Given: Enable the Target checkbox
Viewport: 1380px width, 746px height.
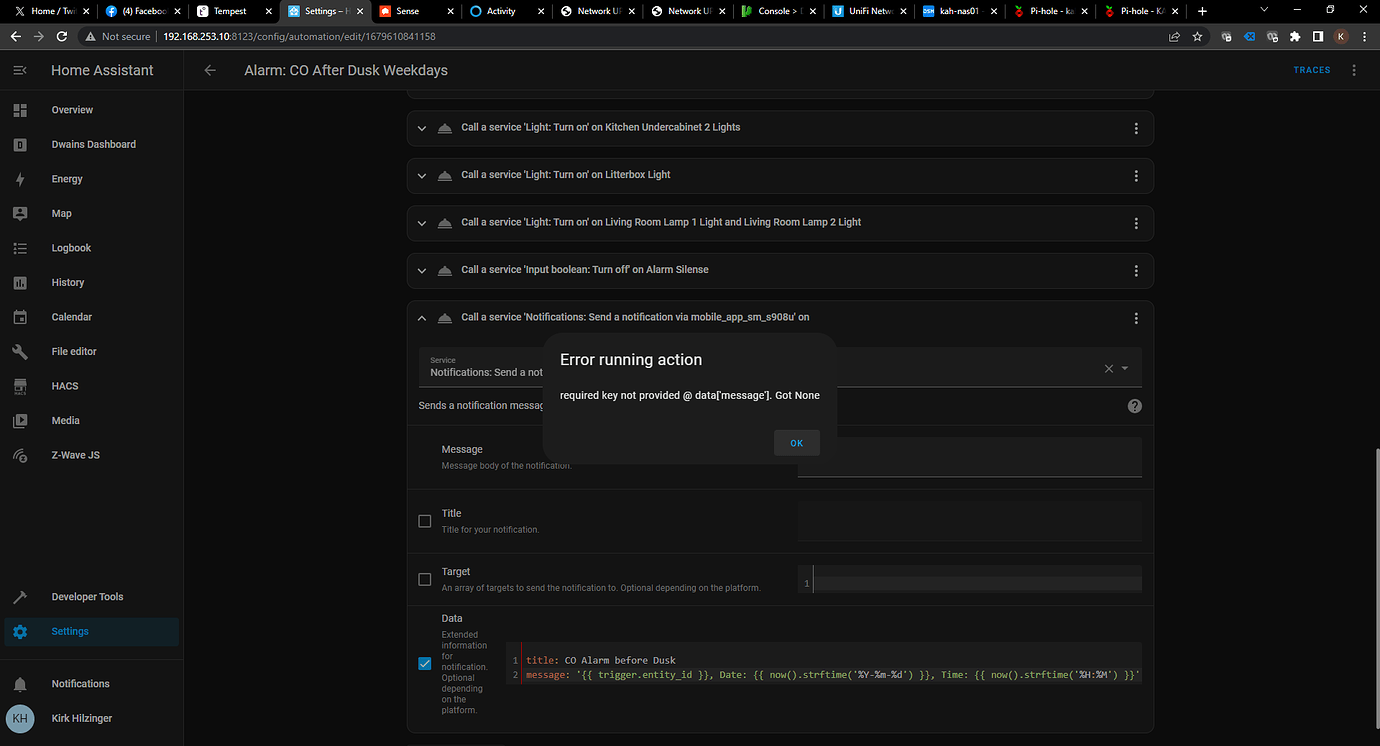Looking at the screenshot, I should tap(425, 578).
